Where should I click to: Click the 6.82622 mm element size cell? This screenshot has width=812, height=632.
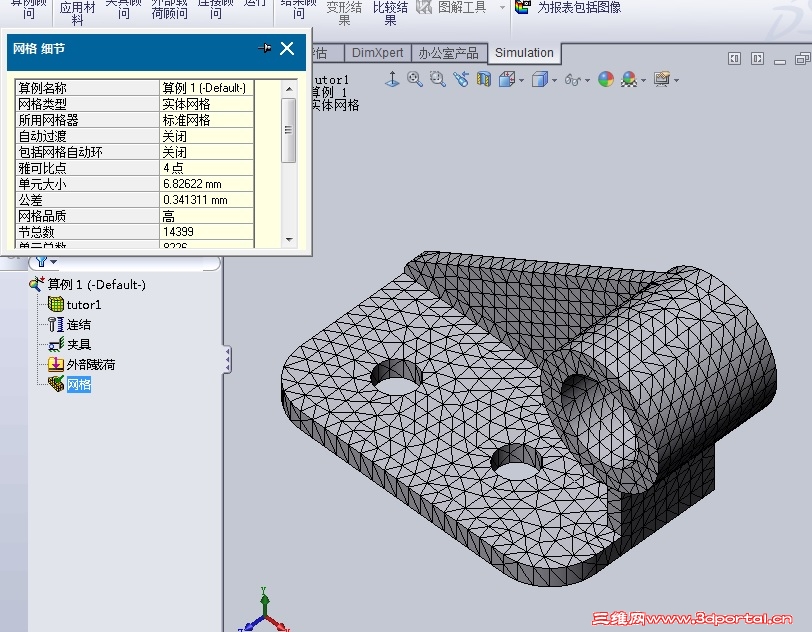tap(206, 184)
